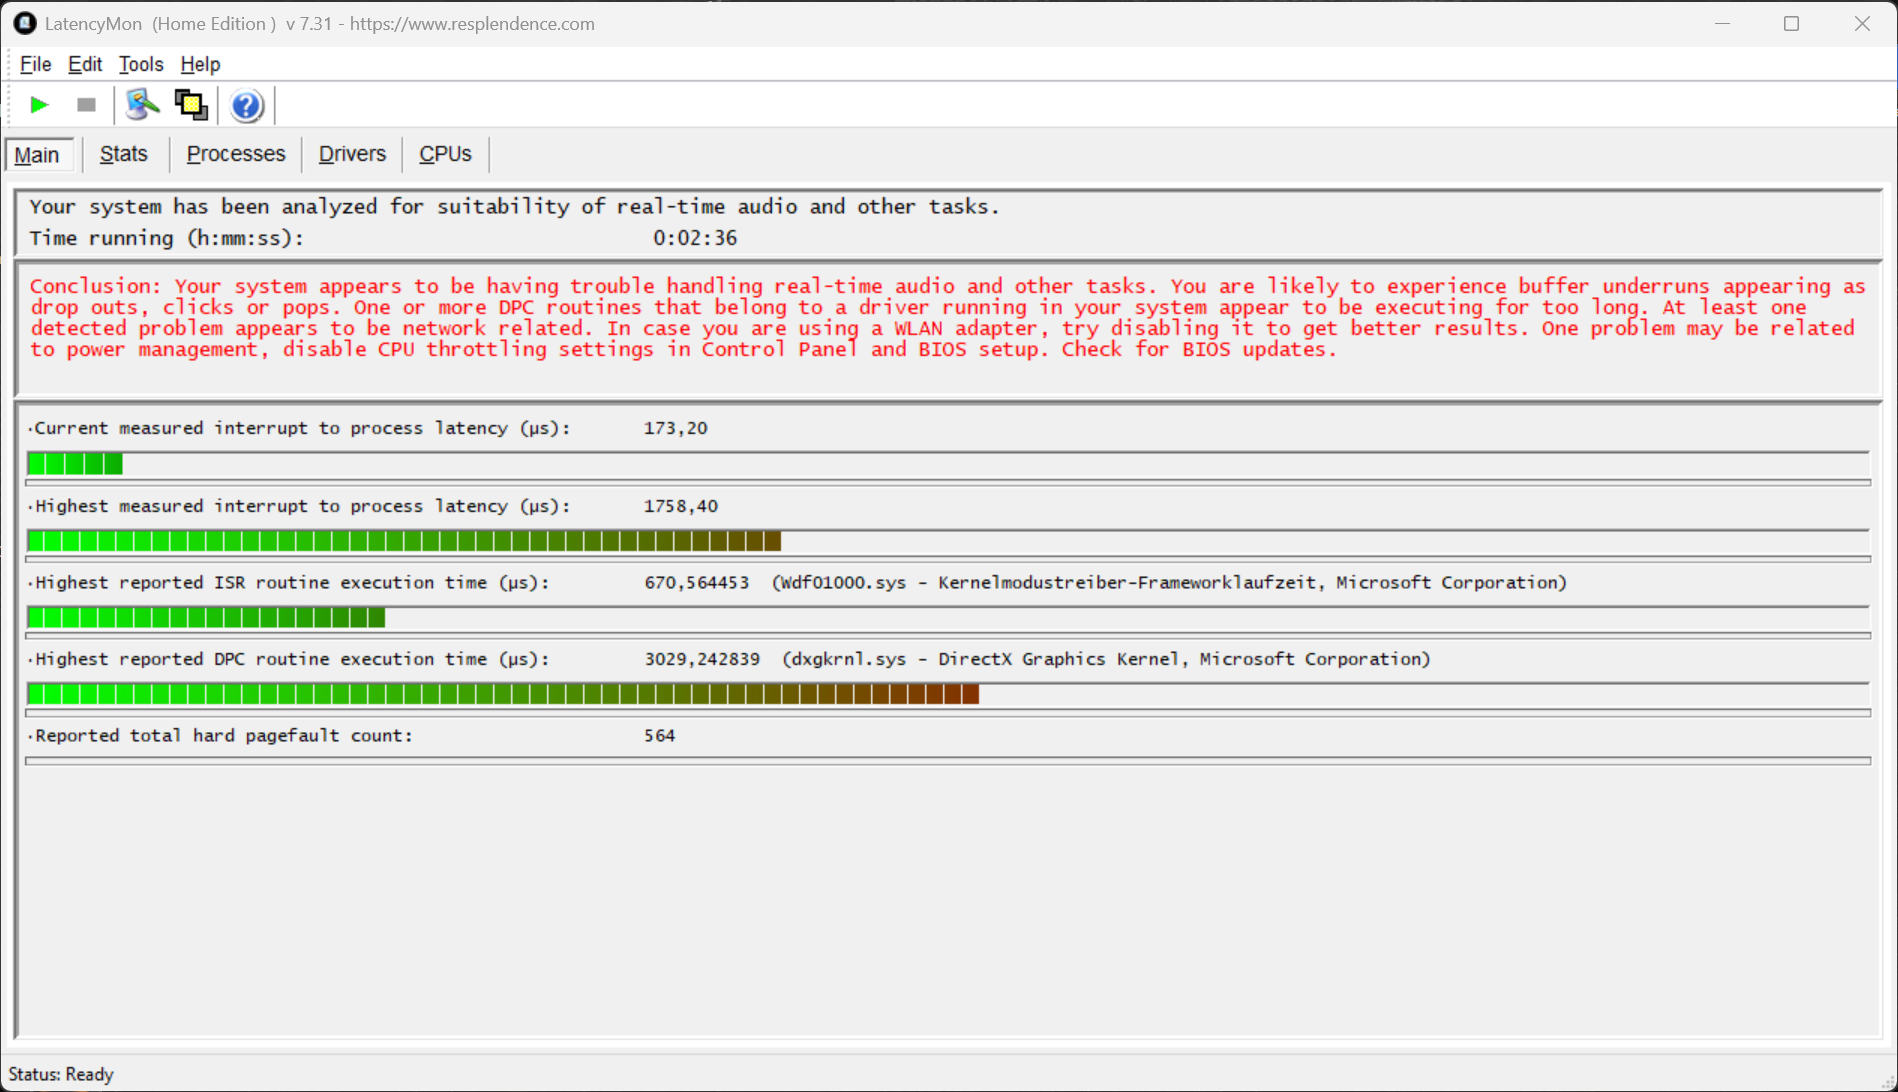Image resolution: width=1898 pixels, height=1092 pixels.
Task: Select the Main tab
Action: pos(37,155)
